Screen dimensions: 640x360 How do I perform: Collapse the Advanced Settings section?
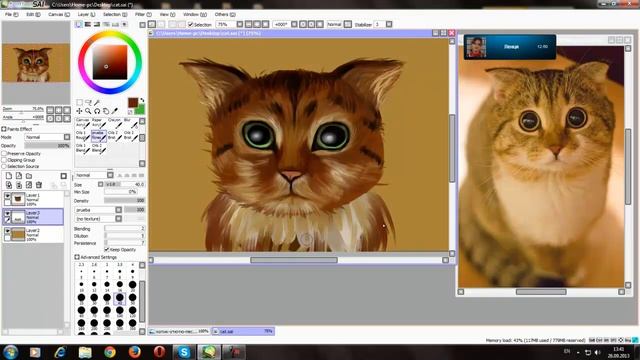(77, 257)
